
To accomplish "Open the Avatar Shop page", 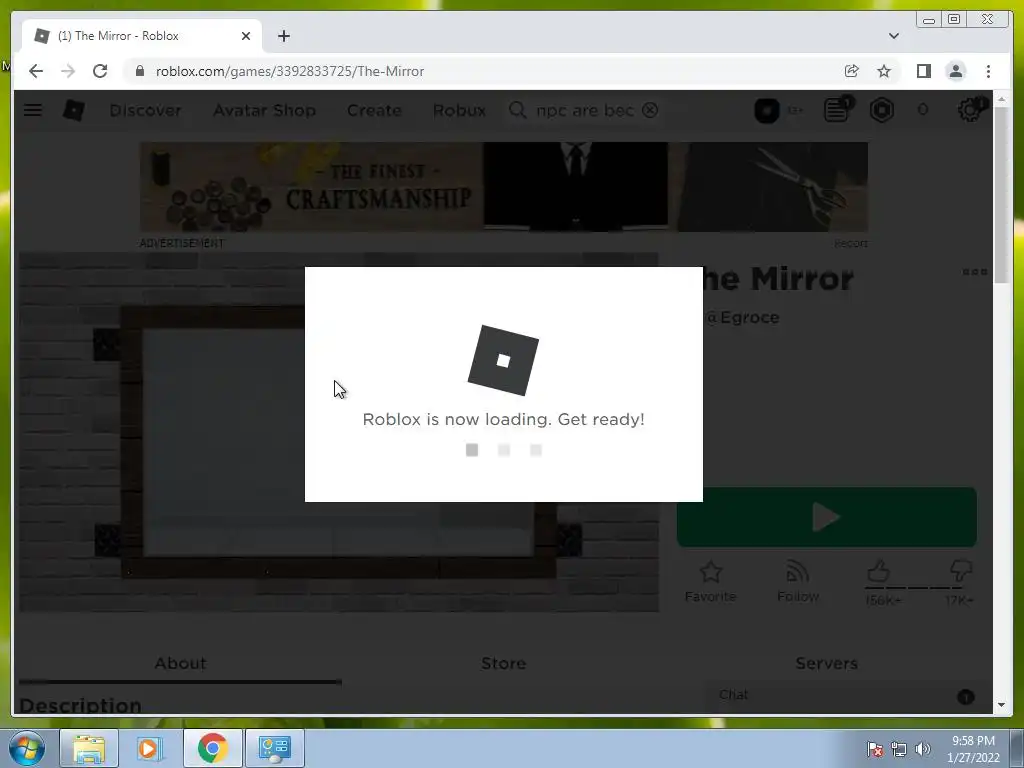I will pos(264,110).
